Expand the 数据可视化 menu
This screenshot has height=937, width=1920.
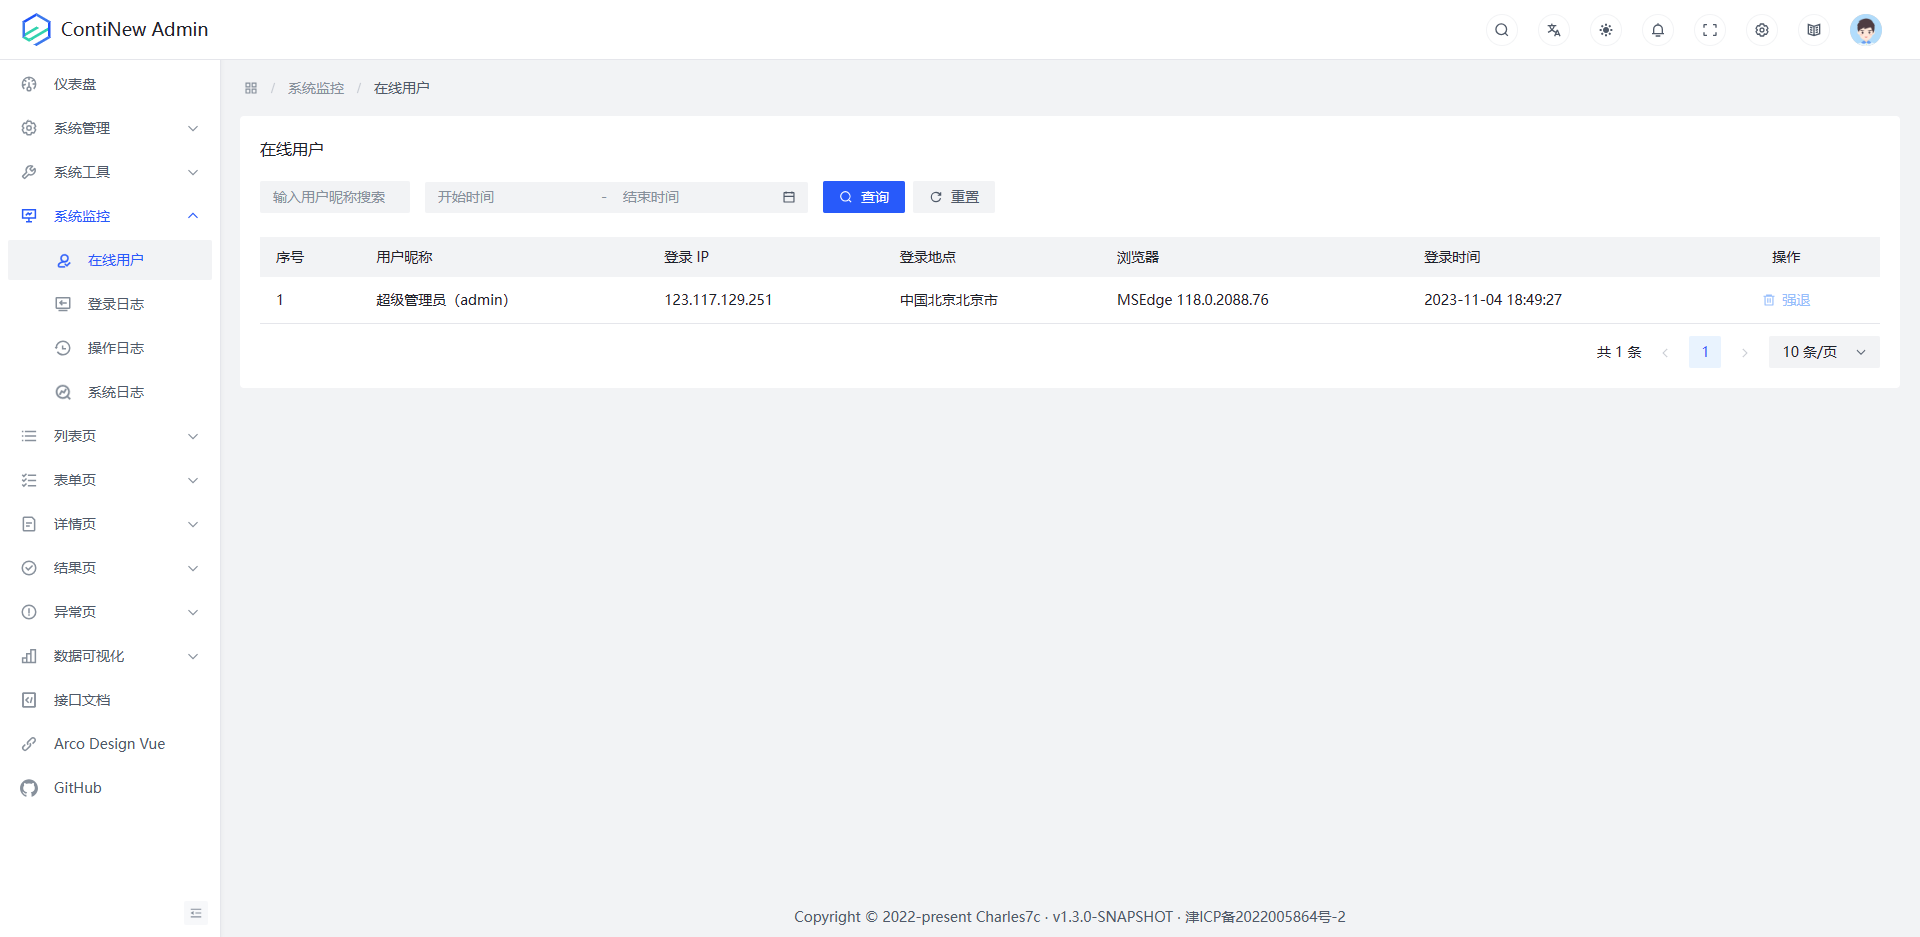tap(109, 655)
